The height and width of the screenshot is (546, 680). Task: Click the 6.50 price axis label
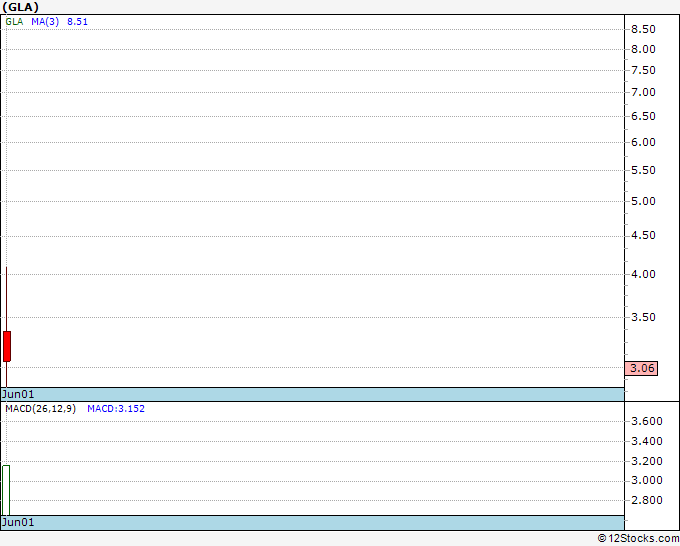tap(643, 116)
